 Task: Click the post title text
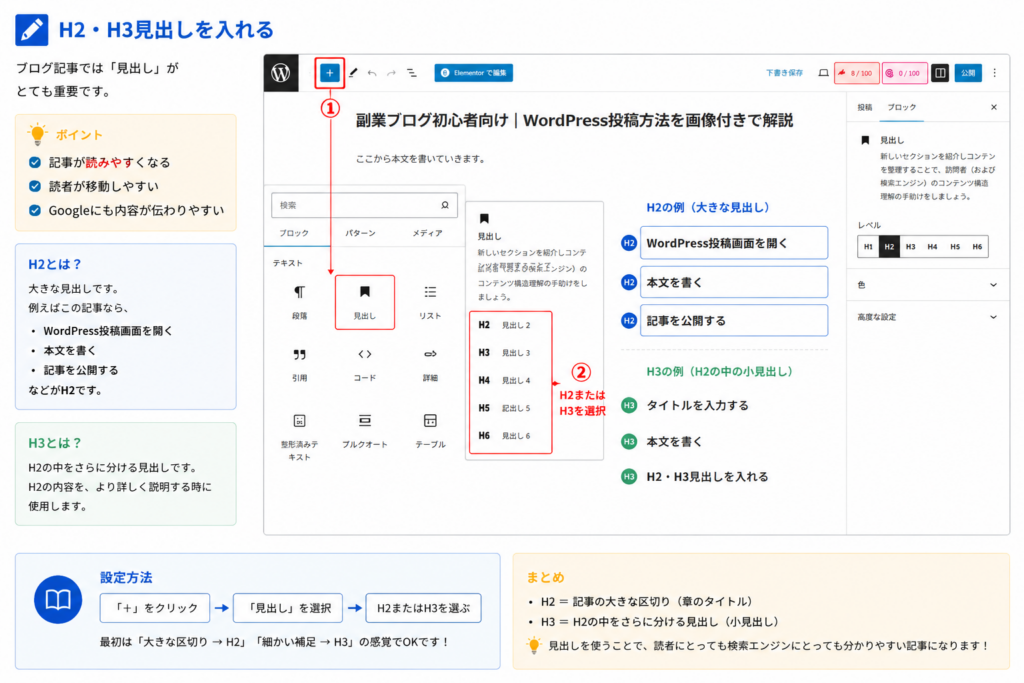point(574,121)
